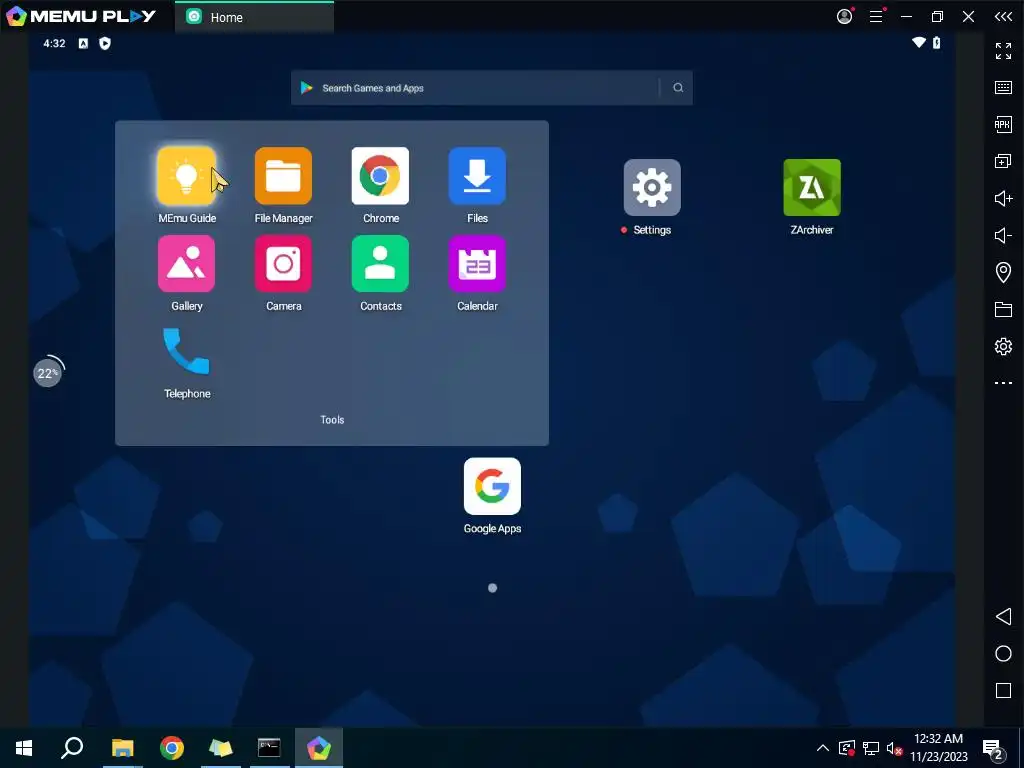Open the multi-instance manager sidebar icon
1024x768 pixels.
tap(1003, 161)
